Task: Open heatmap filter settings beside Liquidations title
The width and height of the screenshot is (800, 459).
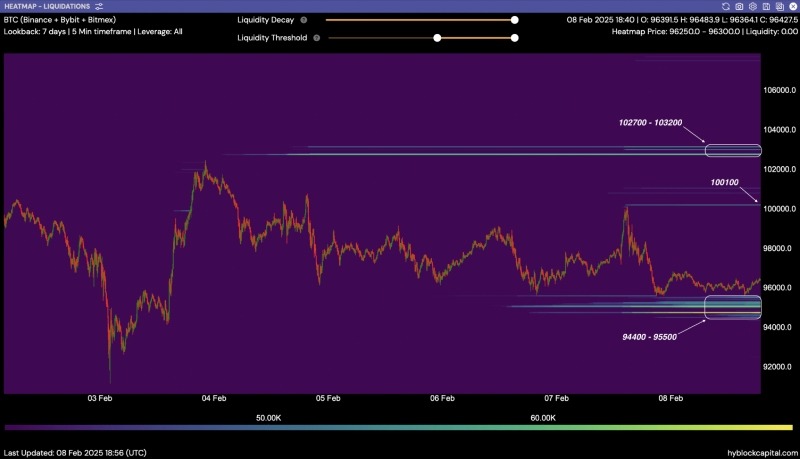Action: (99, 7)
